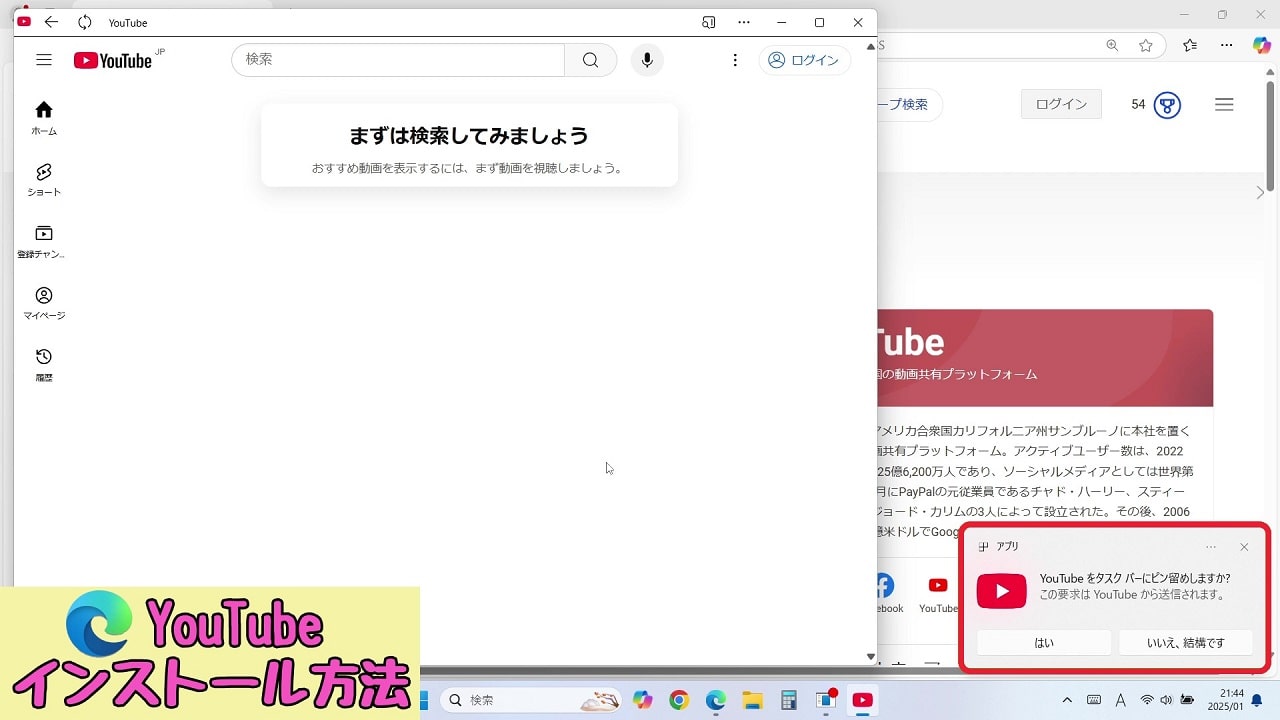Viewport: 1280px width, 720px height.
Task: Click the Windows taskbar search box
Action: point(534,700)
